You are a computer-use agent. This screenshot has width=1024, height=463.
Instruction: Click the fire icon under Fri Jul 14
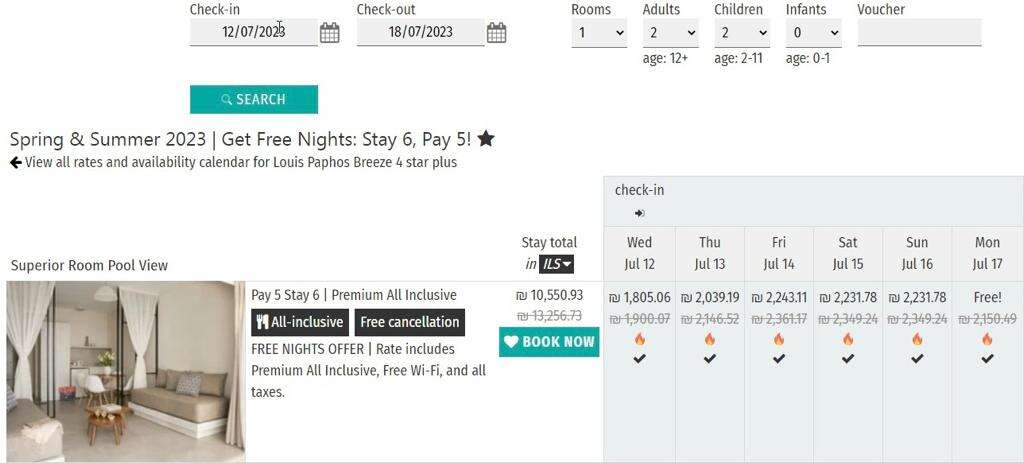click(779, 340)
